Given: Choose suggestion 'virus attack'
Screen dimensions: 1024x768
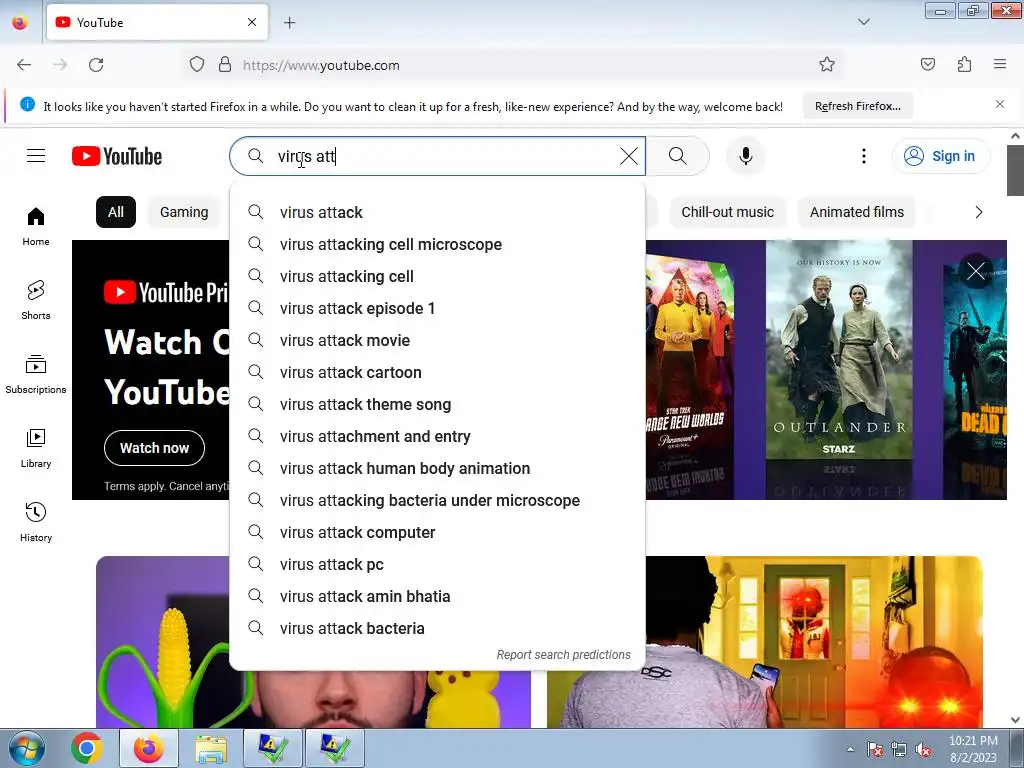Looking at the screenshot, I should [x=438, y=212].
